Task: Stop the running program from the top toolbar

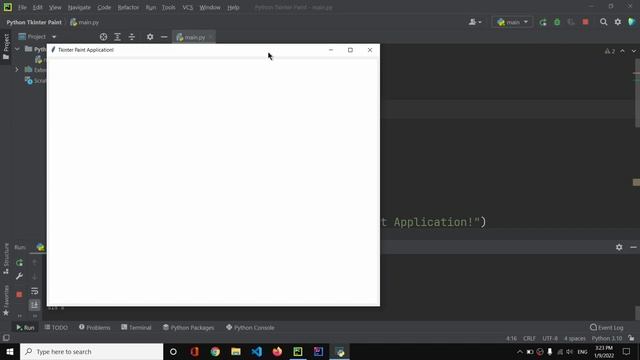Action: tap(585, 22)
